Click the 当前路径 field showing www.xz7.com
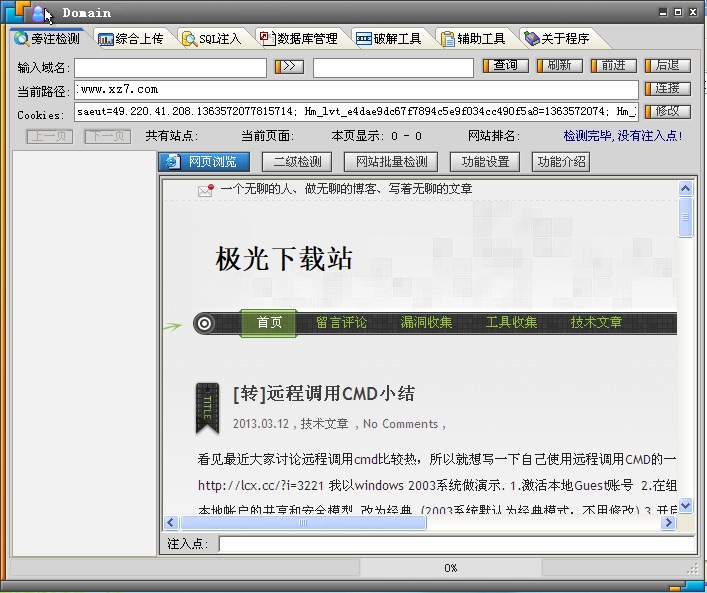This screenshot has height=593, width=707. pos(356,90)
